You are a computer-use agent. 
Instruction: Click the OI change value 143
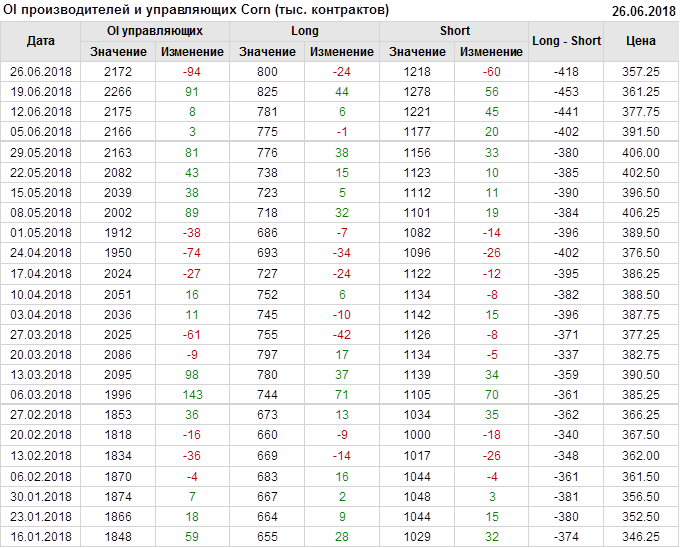pyautogui.click(x=193, y=395)
